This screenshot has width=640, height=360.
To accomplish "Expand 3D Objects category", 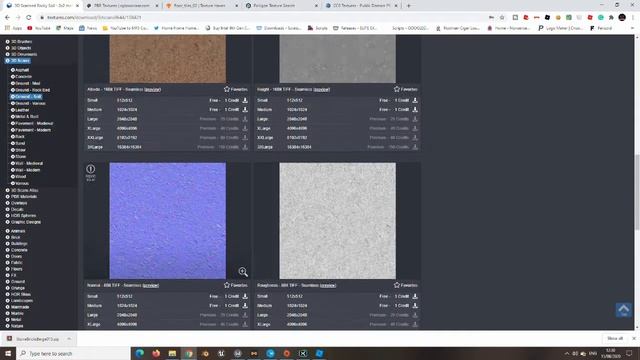I will pos(8,48).
